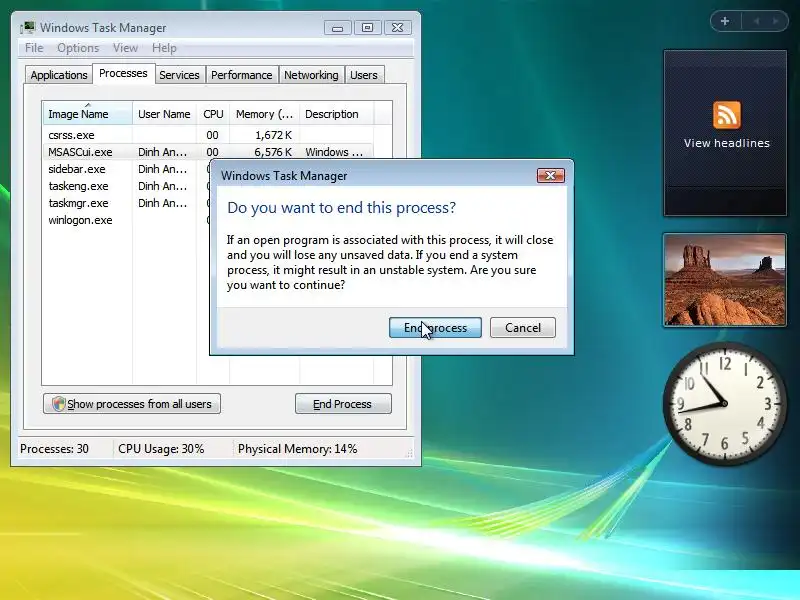The width and height of the screenshot is (800, 600).
Task: Go to the Networking tab
Action: click(311, 75)
